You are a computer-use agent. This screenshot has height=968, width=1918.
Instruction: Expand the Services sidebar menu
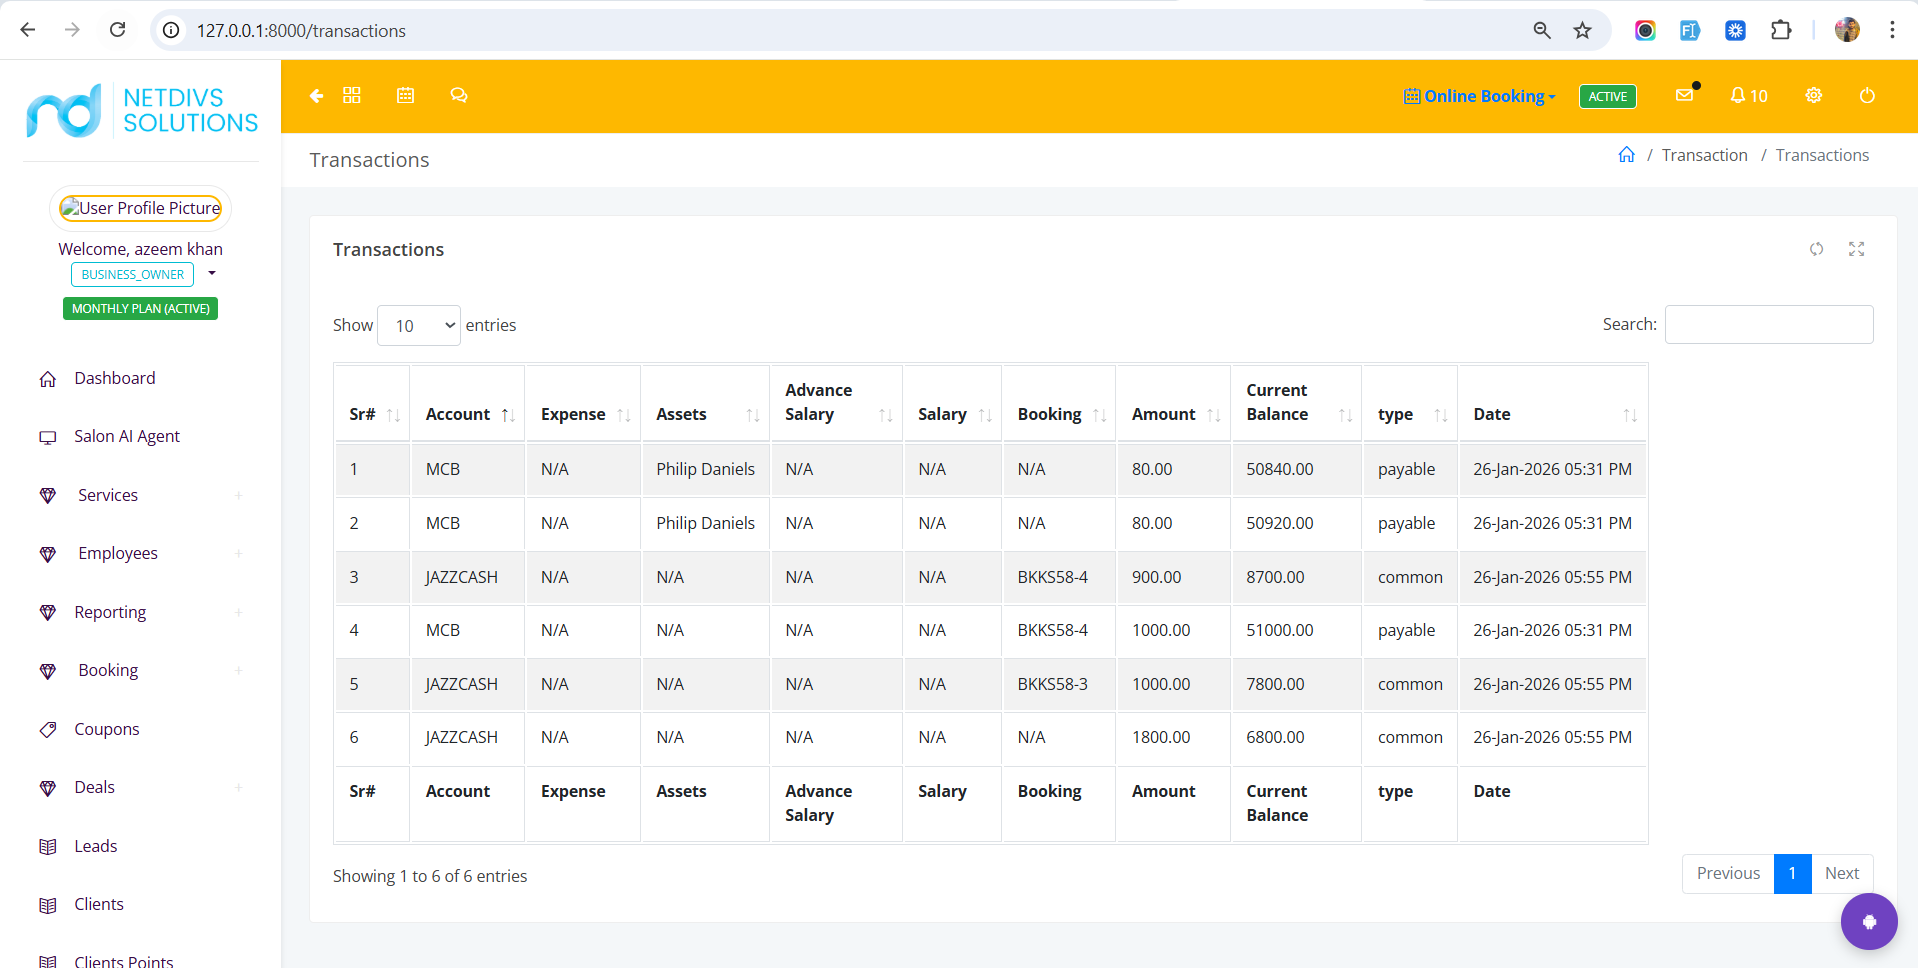point(141,495)
